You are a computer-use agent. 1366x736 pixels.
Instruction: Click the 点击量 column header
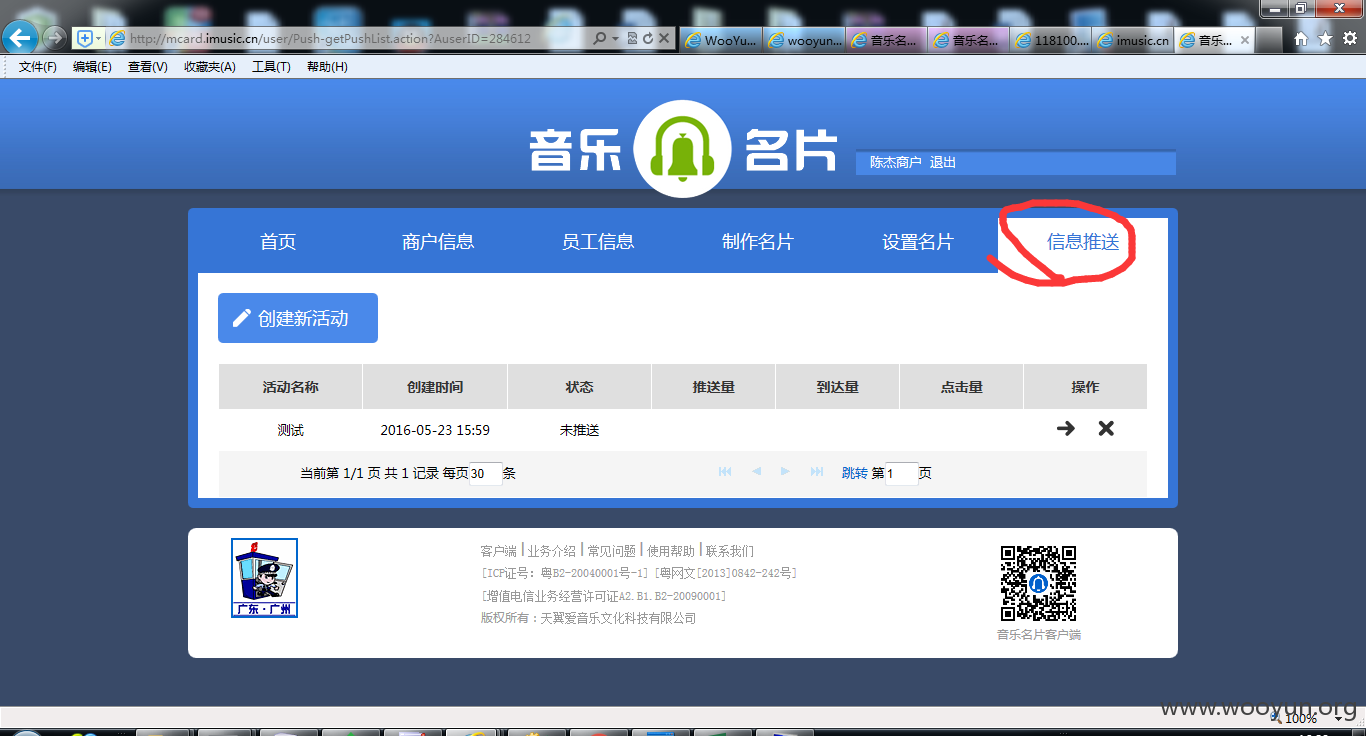point(962,387)
